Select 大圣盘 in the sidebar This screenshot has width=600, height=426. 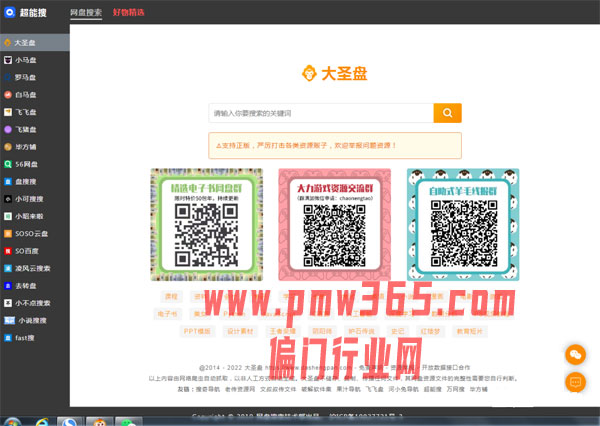(x=34, y=42)
